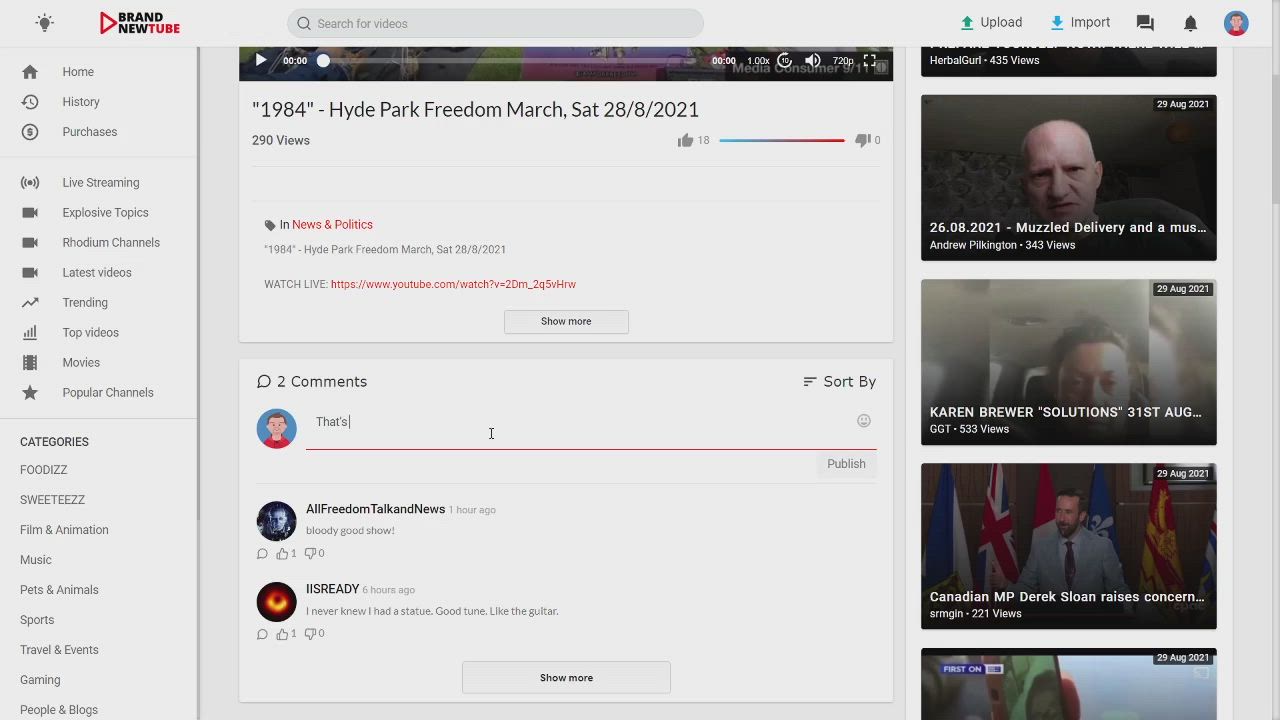Click the emoji picker in comment box
The width and height of the screenshot is (1280, 720).
pos(864,421)
